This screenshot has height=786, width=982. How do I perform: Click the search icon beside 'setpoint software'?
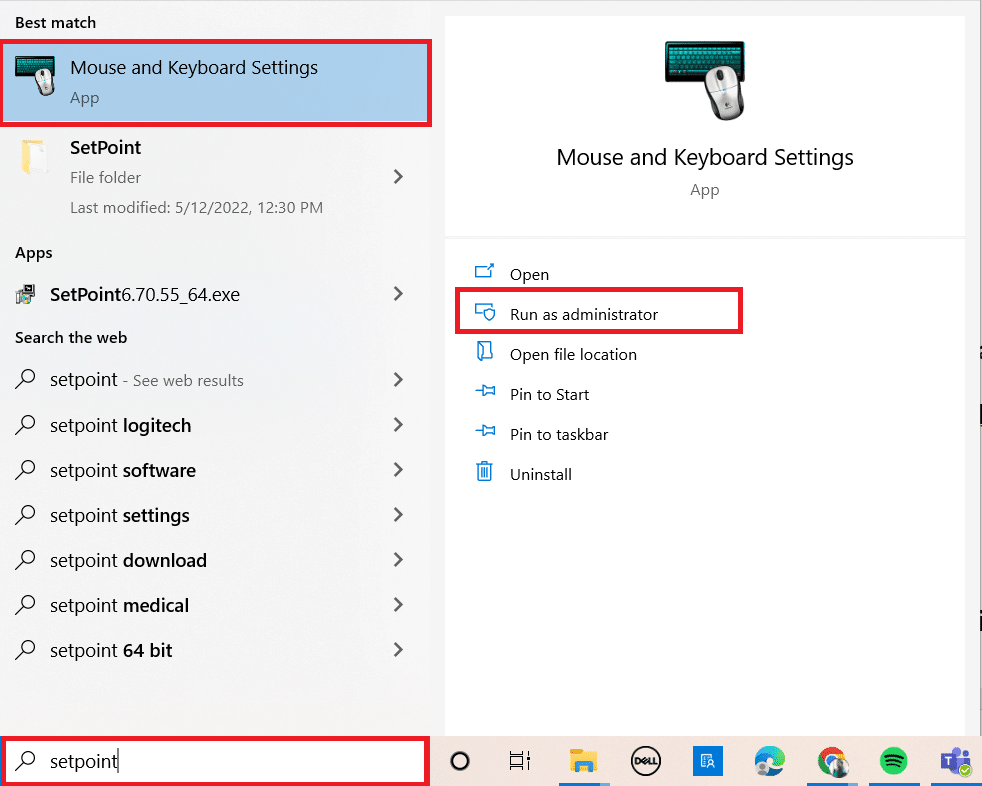[x=25, y=469]
